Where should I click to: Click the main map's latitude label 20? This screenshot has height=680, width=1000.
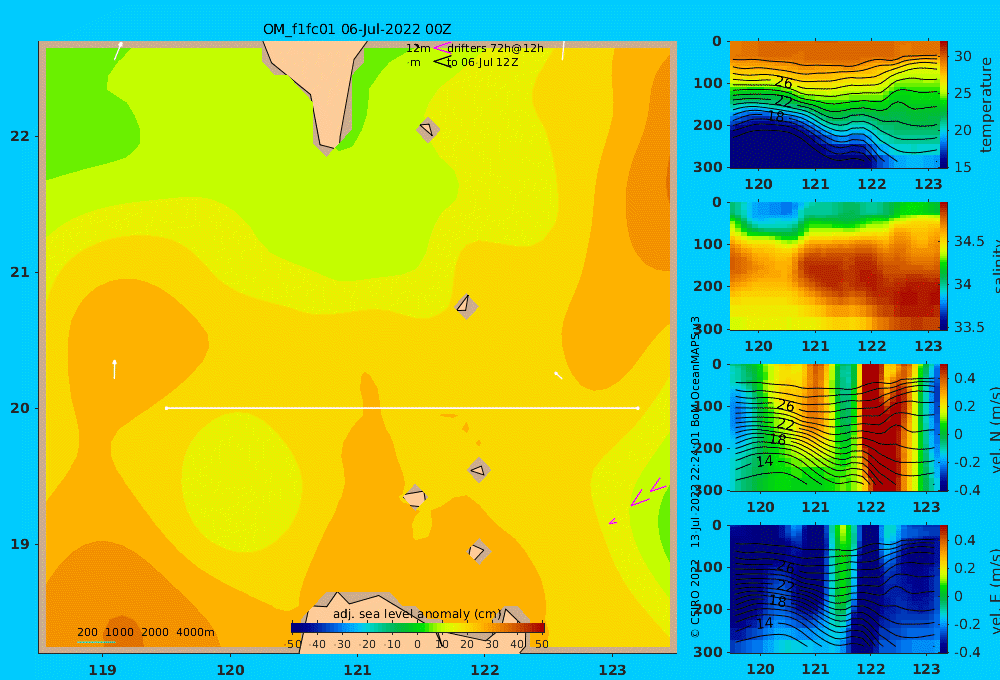pyautogui.click(x=20, y=408)
